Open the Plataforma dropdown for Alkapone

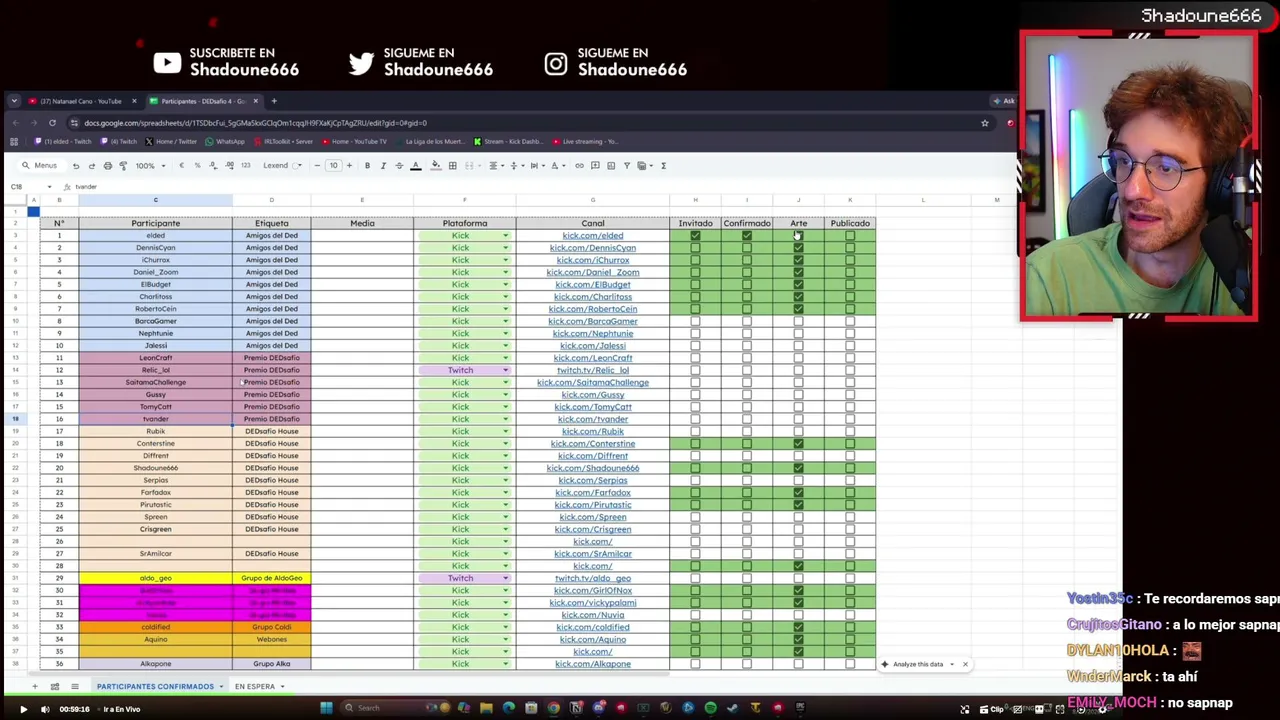pos(505,664)
